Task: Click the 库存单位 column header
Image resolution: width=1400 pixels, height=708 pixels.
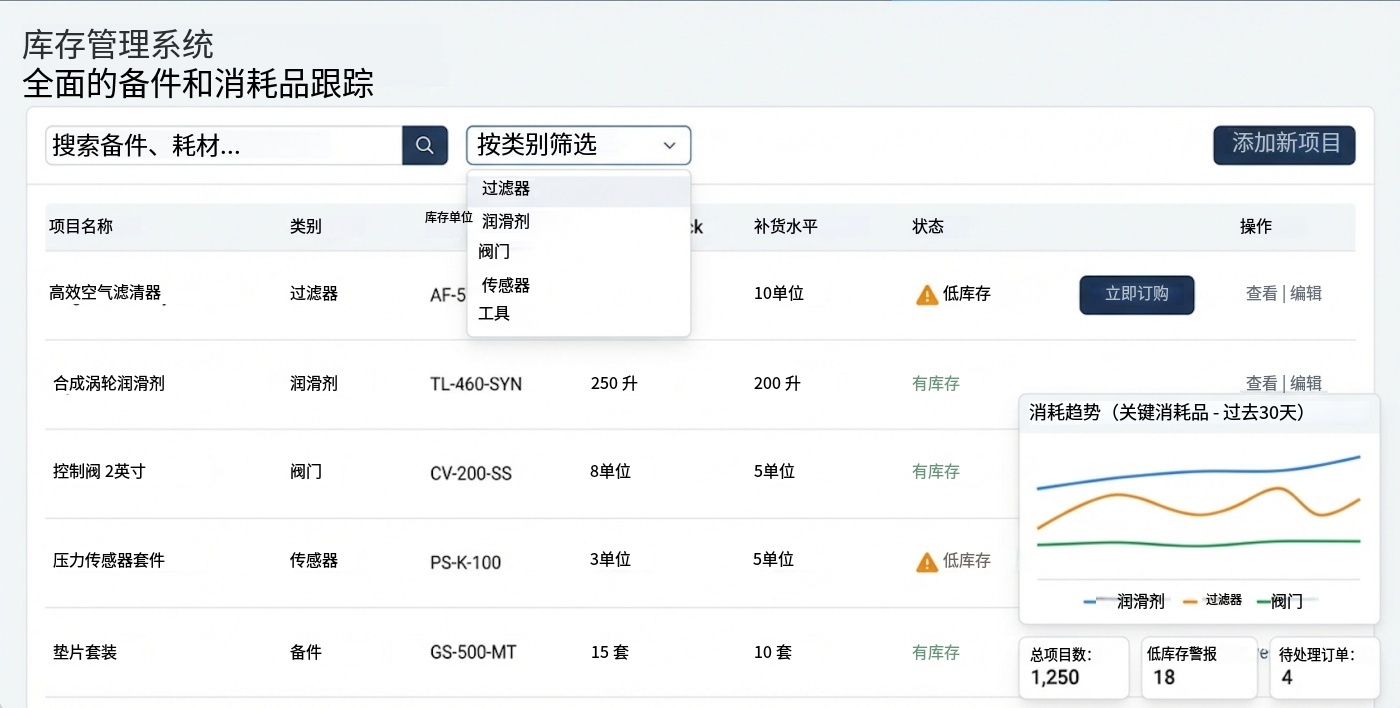Action: click(448, 217)
